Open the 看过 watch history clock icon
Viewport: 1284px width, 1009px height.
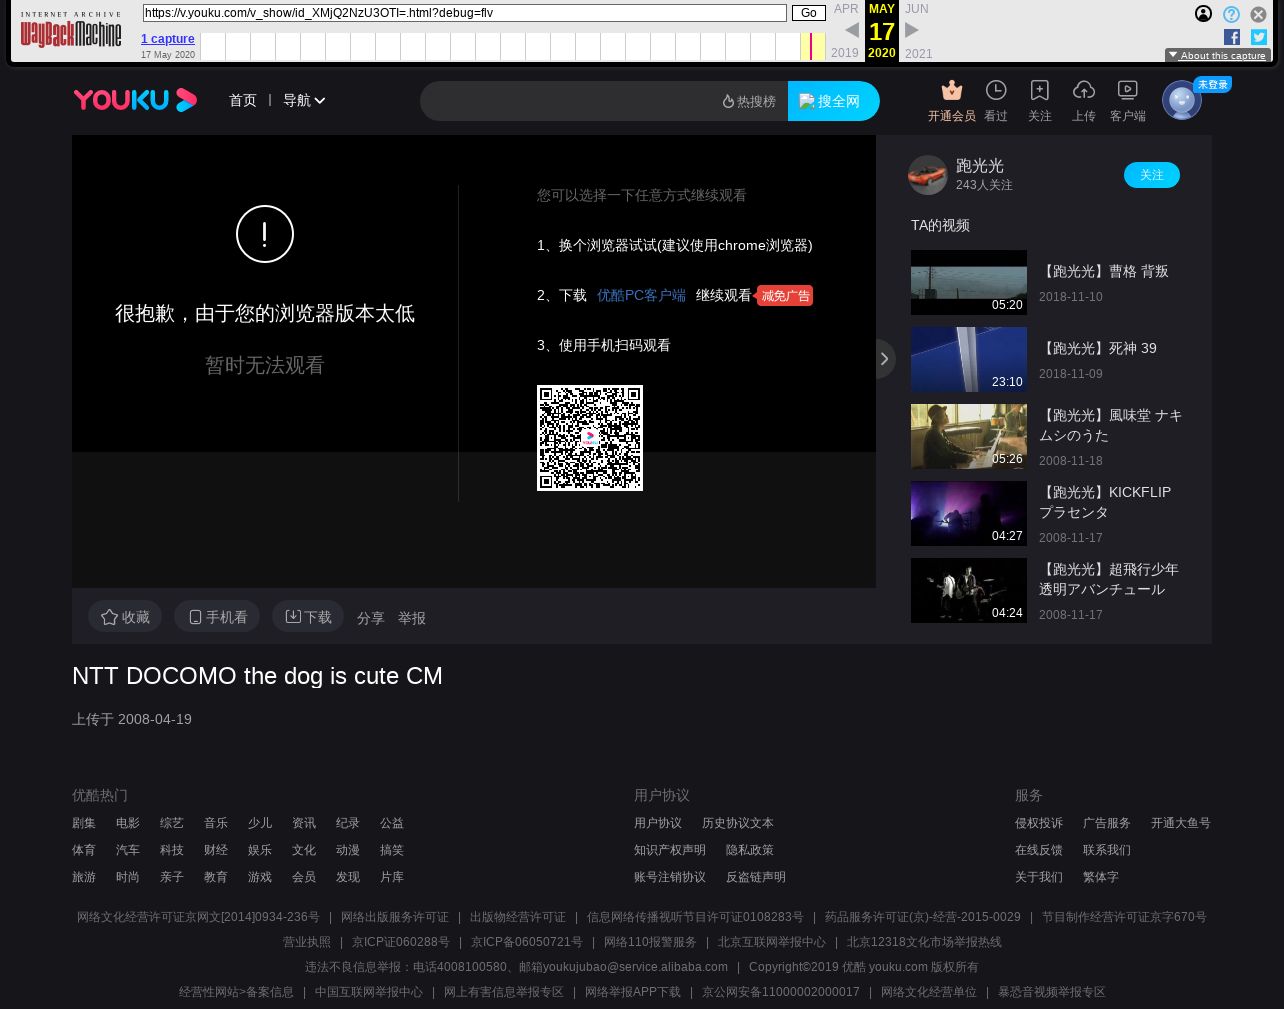996,90
